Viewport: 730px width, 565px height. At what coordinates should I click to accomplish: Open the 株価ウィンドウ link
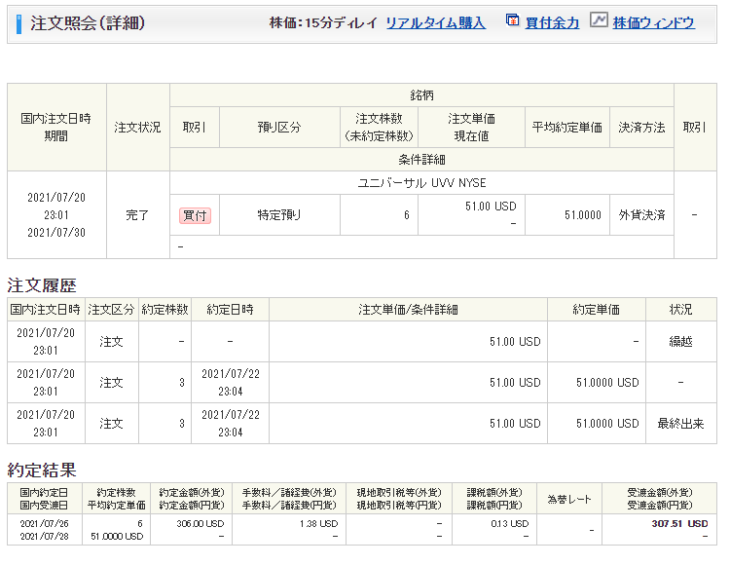(653, 22)
